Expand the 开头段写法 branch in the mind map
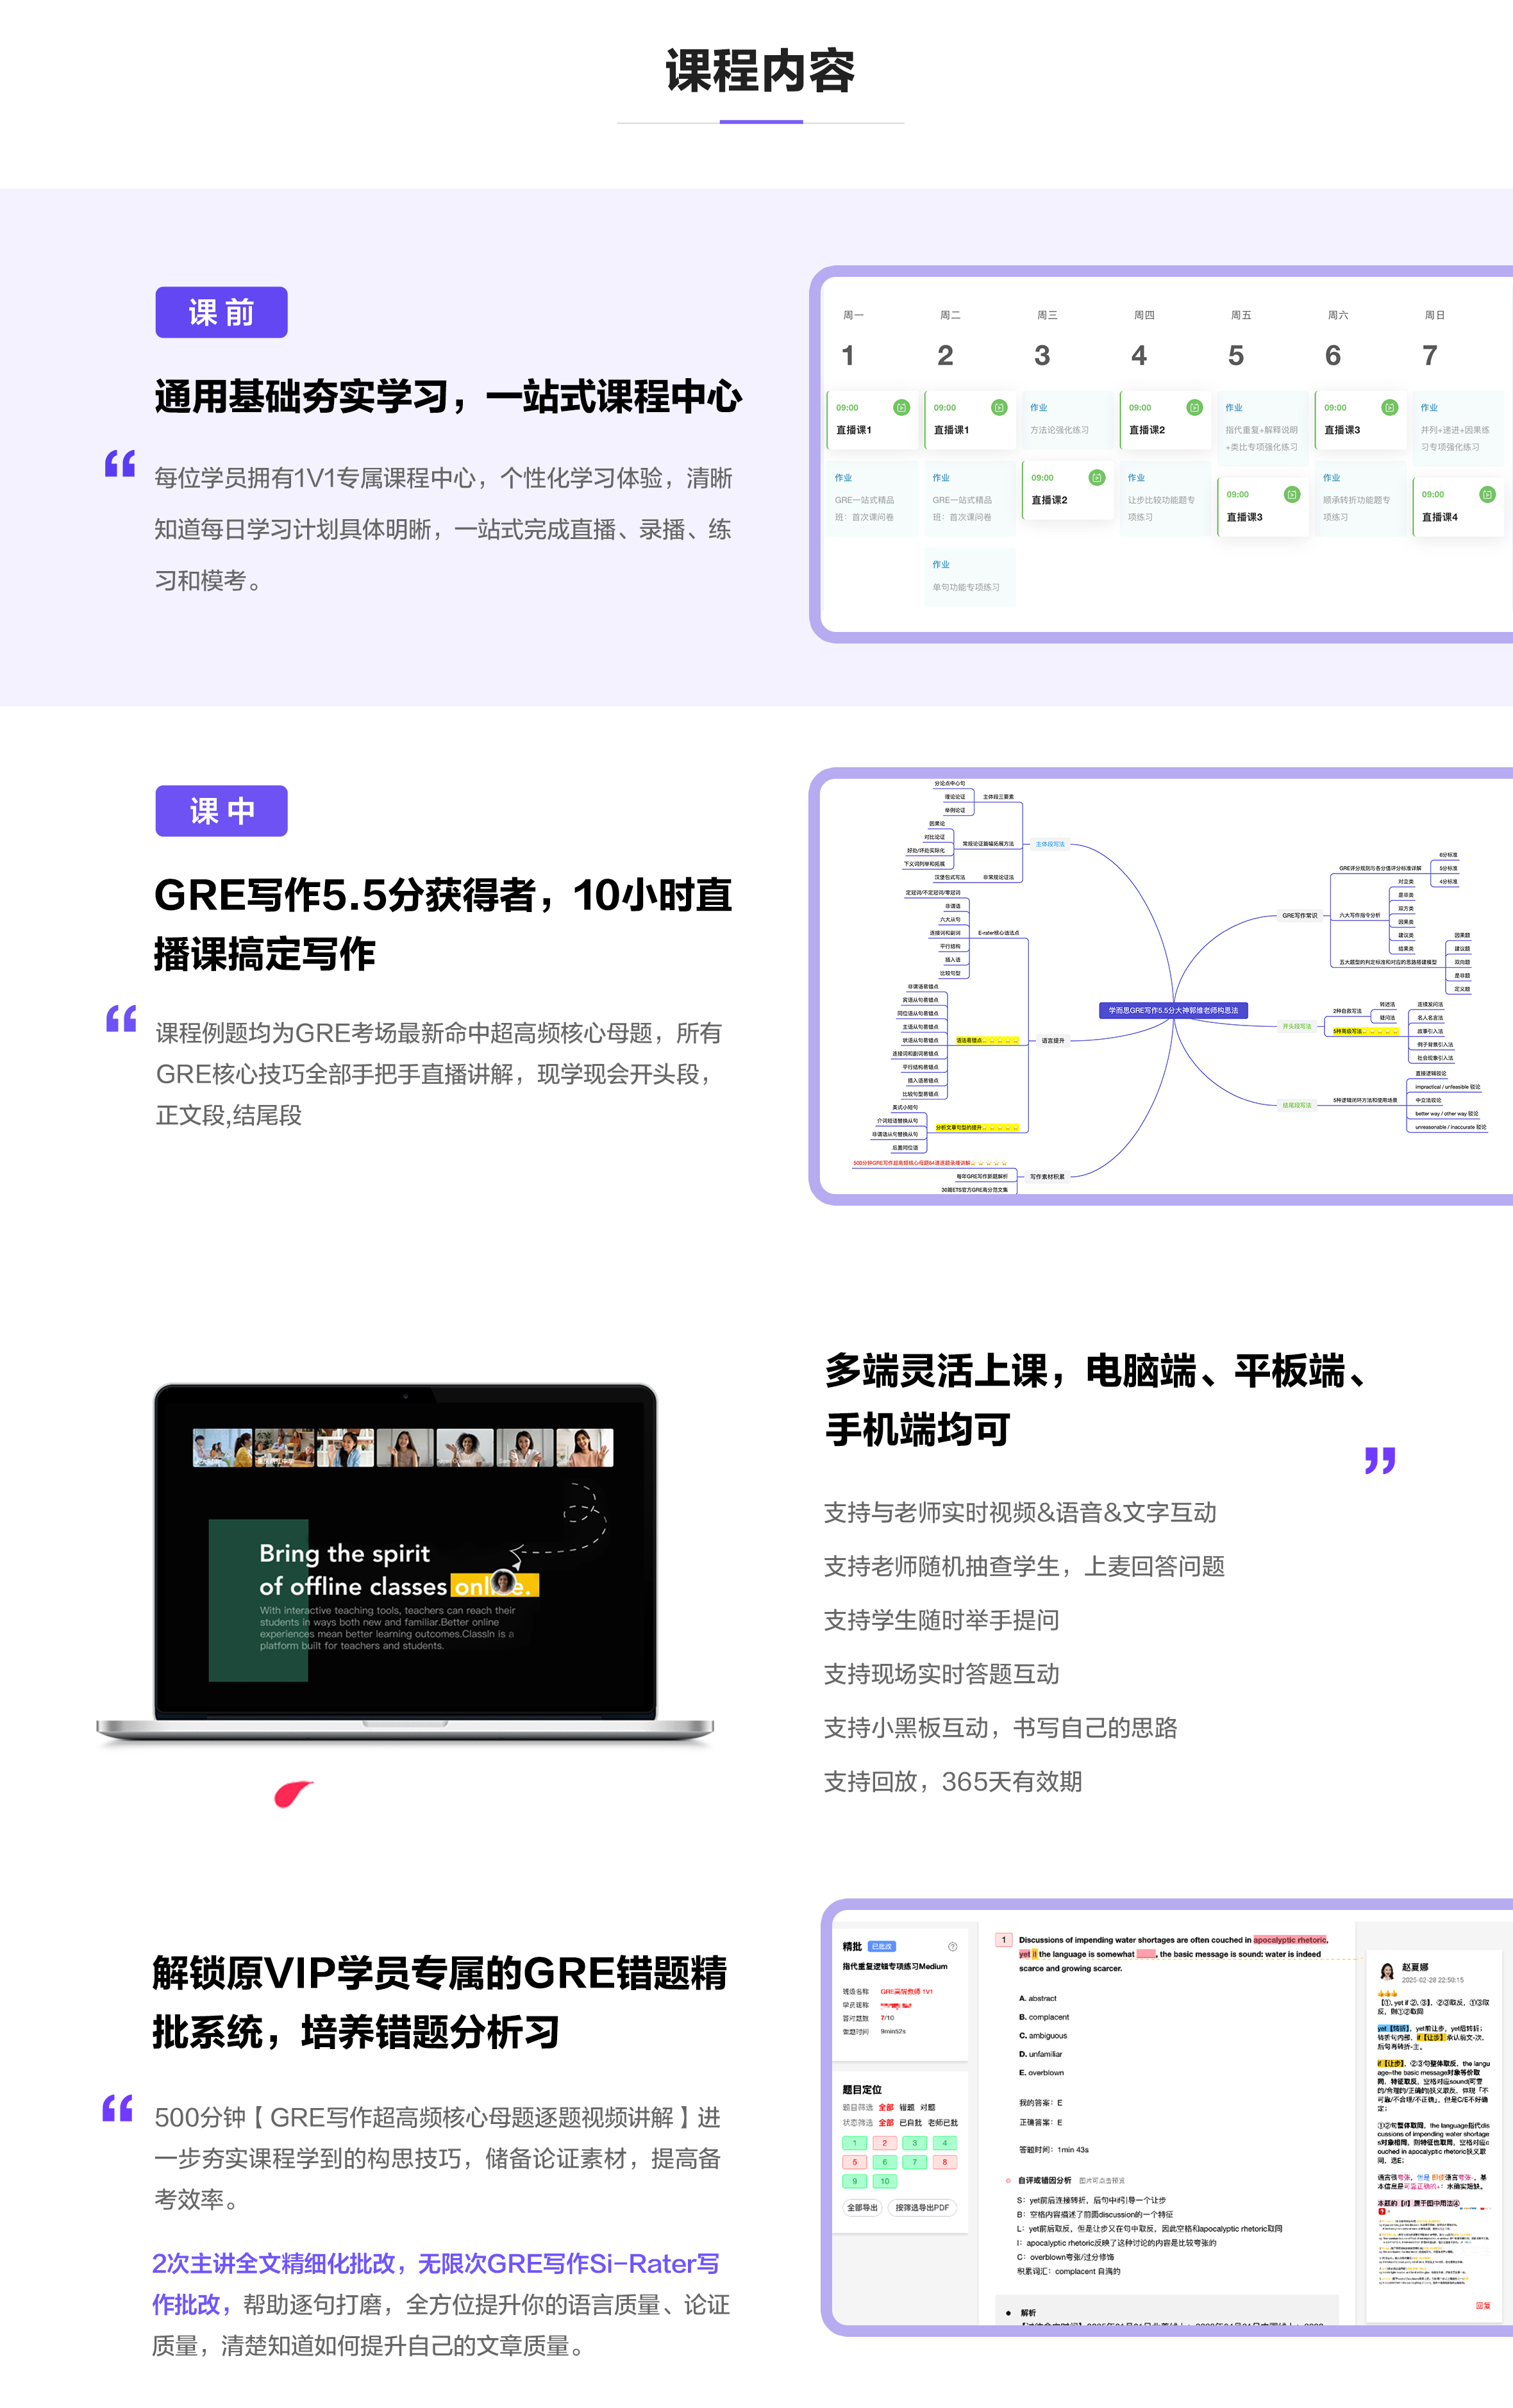 1297,1026
